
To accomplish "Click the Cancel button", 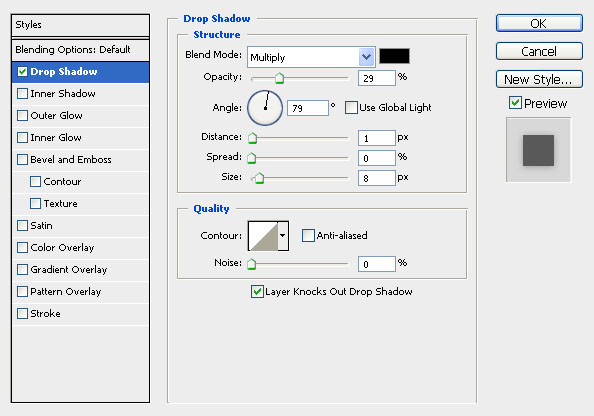I will (x=539, y=51).
